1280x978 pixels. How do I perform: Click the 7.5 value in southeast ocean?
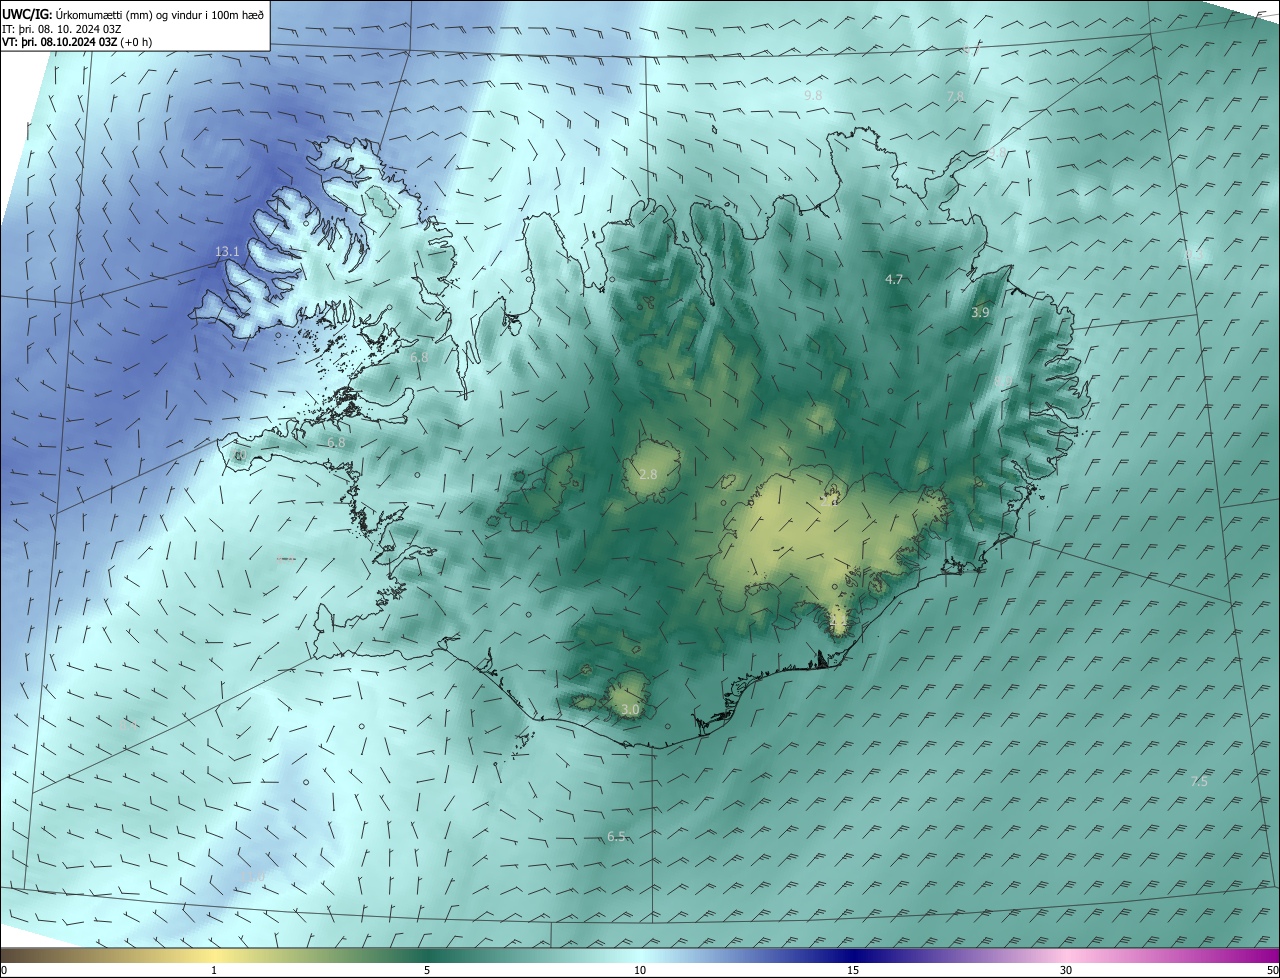click(x=1199, y=782)
